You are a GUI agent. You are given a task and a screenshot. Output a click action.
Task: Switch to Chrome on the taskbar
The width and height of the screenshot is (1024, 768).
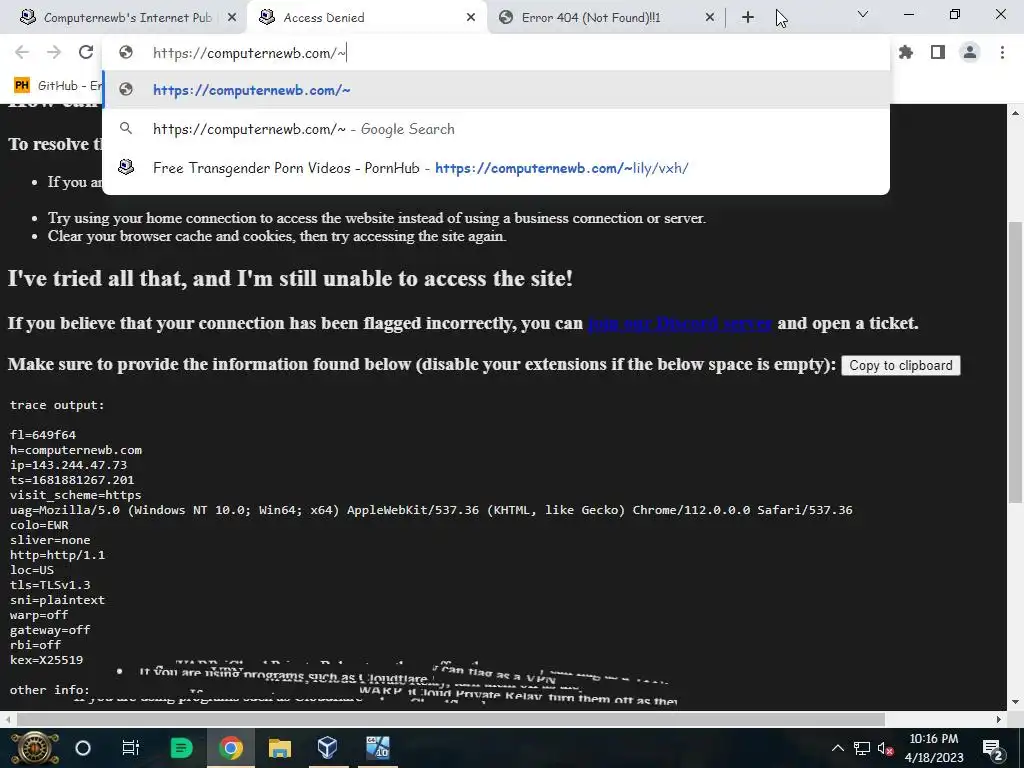[230, 748]
